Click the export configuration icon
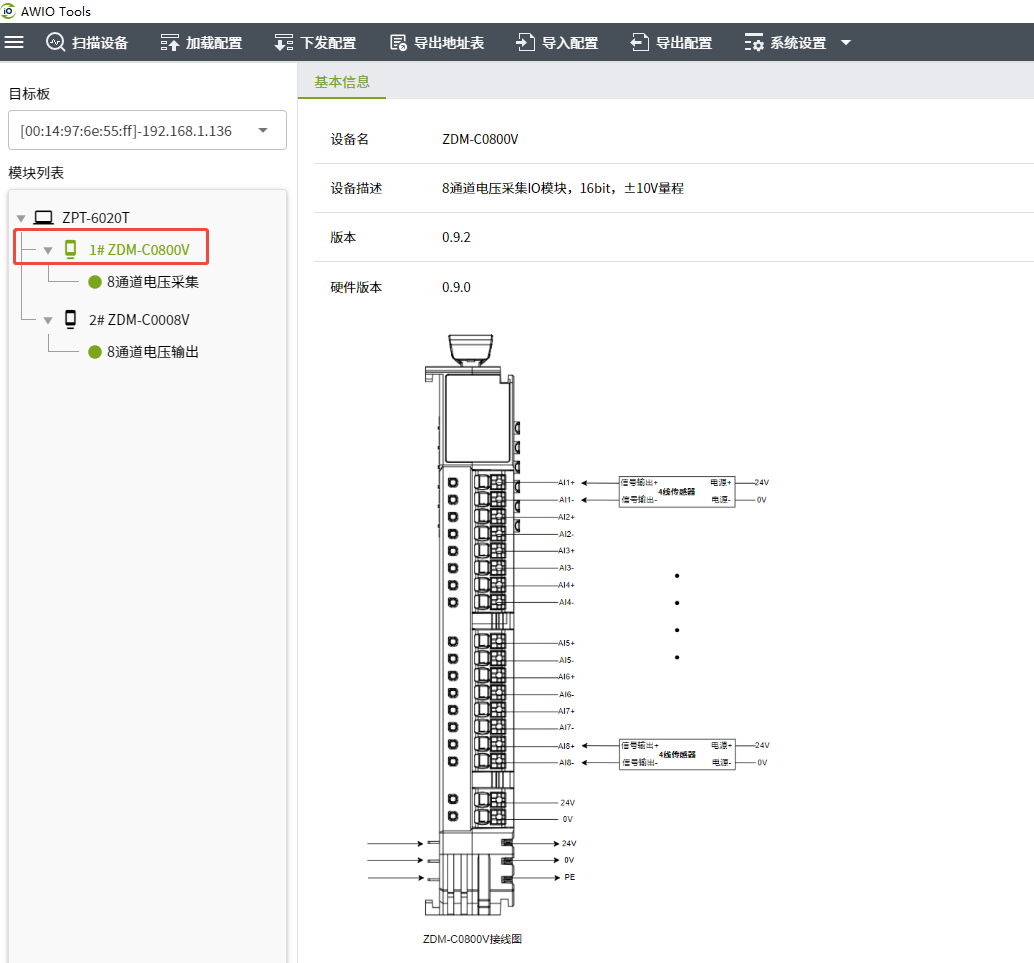Image resolution: width=1034 pixels, height=963 pixels. tap(639, 42)
